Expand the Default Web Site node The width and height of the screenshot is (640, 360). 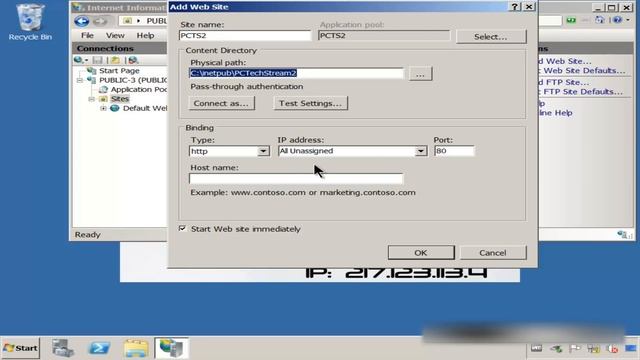[103, 109]
